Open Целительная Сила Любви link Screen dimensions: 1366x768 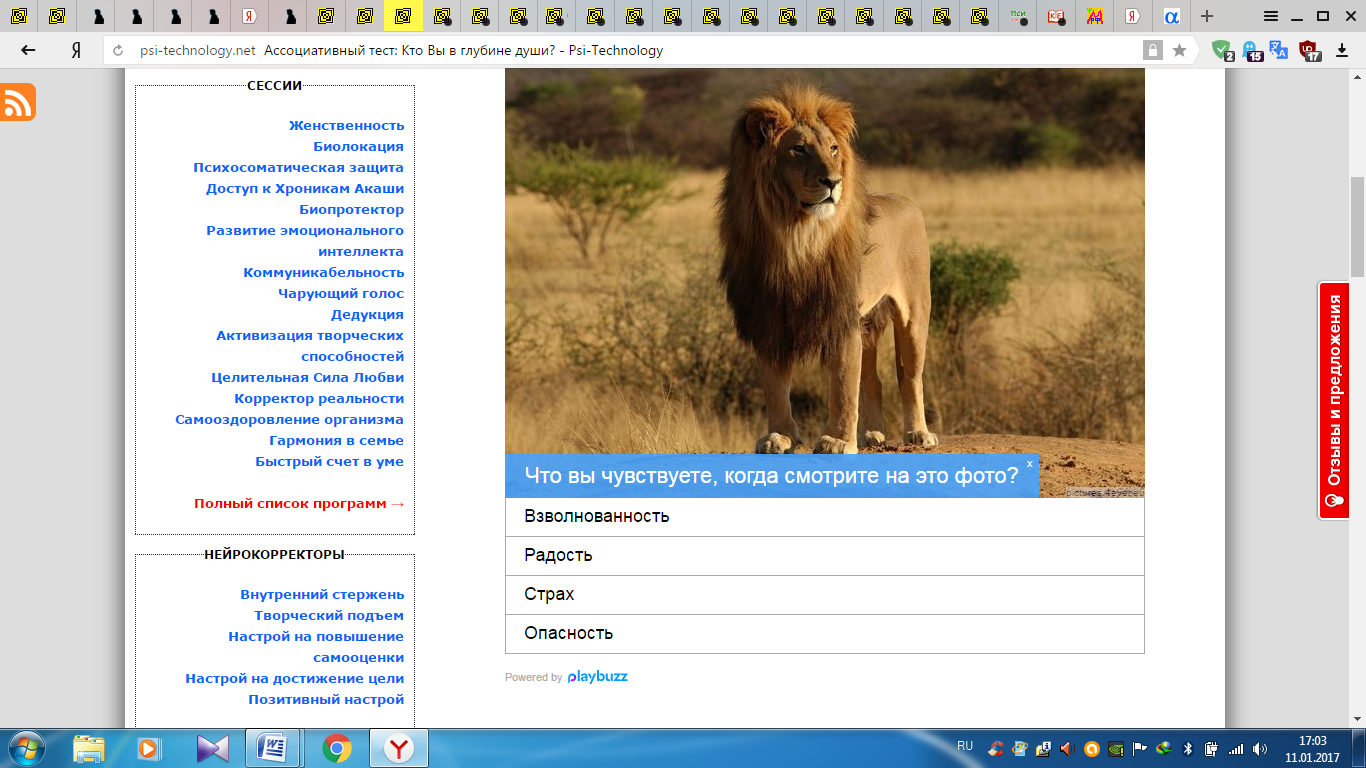pos(307,377)
